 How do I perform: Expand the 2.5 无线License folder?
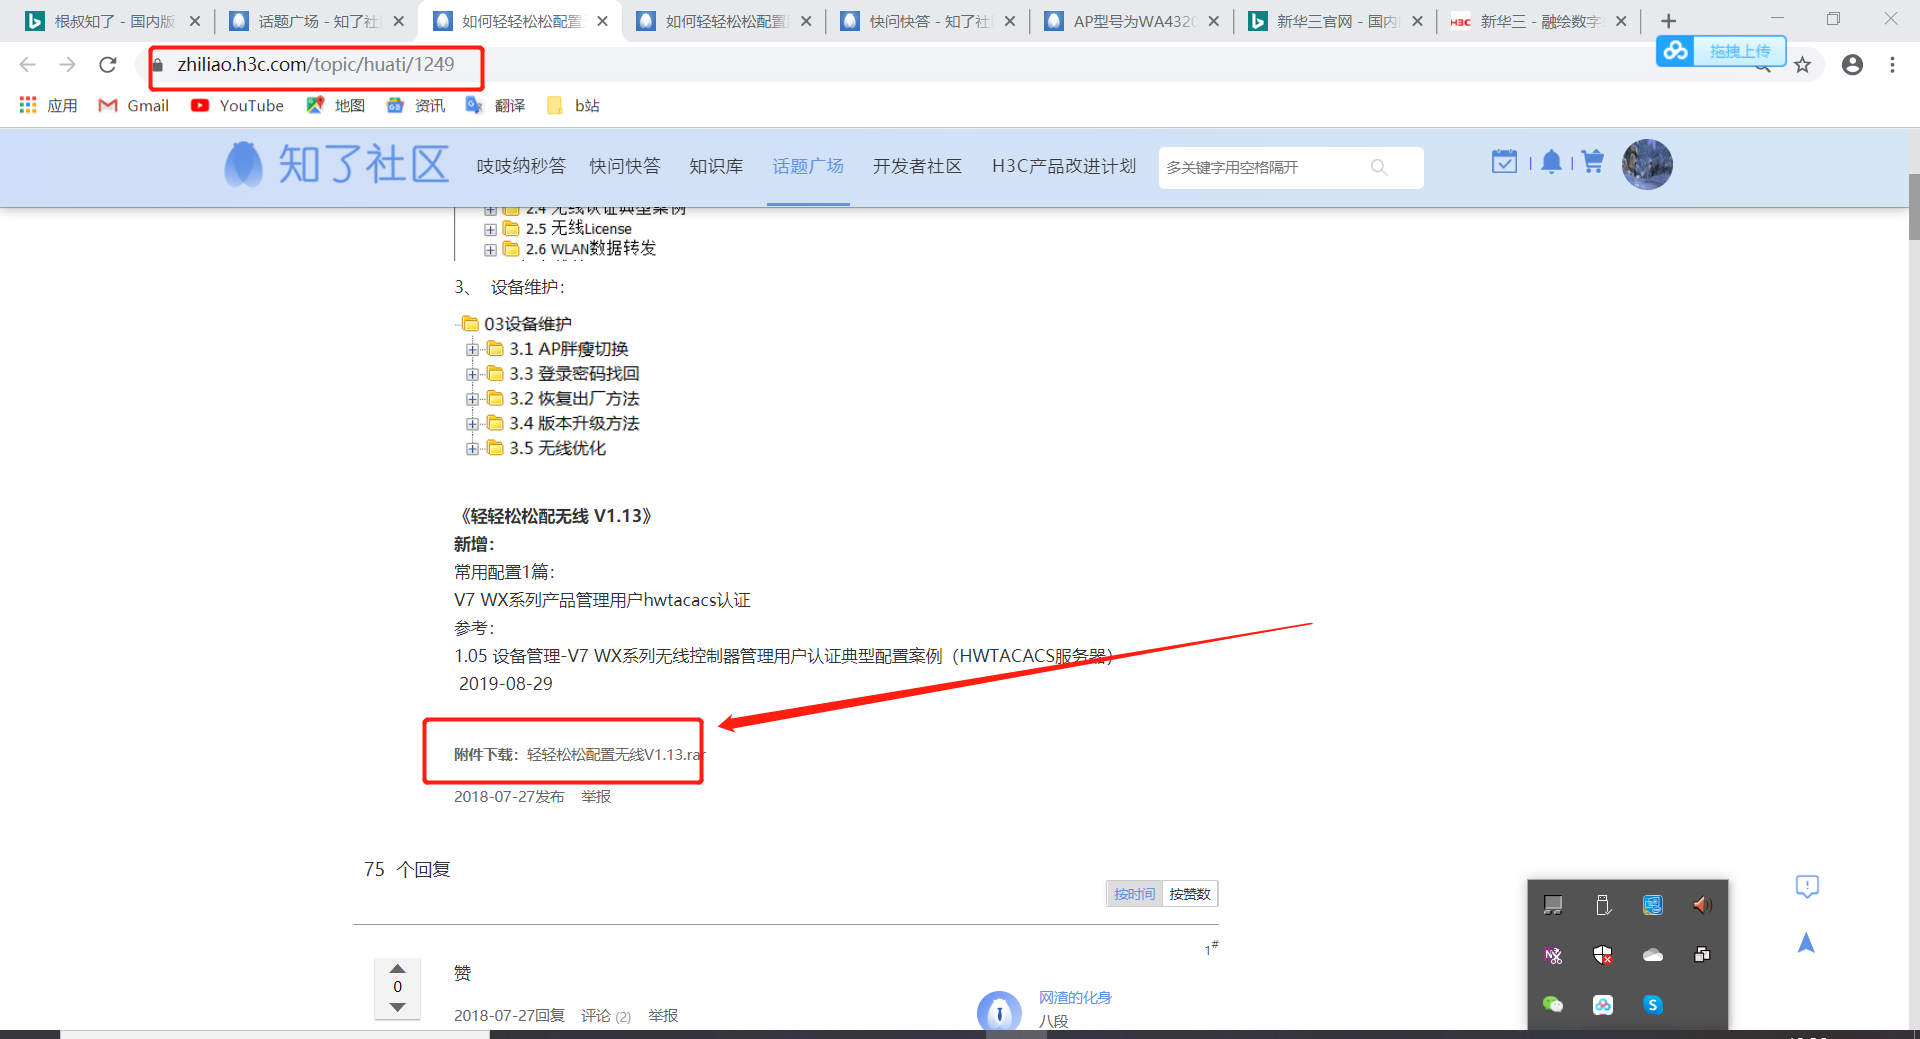pos(490,229)
